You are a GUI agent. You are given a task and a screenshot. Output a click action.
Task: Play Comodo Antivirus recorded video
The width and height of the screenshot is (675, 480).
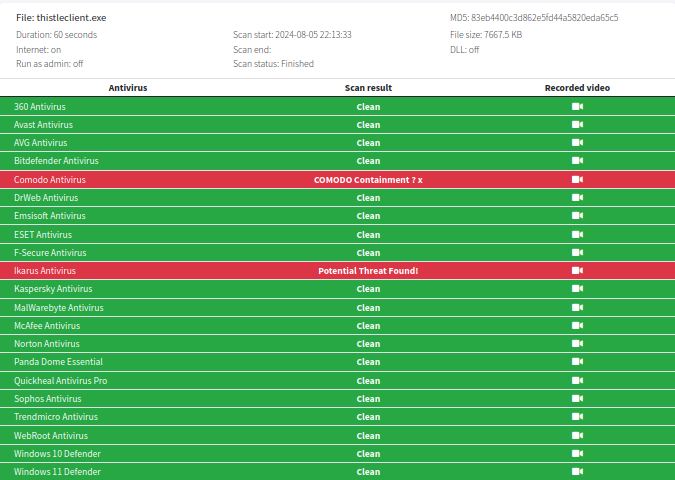pos(577,180)
